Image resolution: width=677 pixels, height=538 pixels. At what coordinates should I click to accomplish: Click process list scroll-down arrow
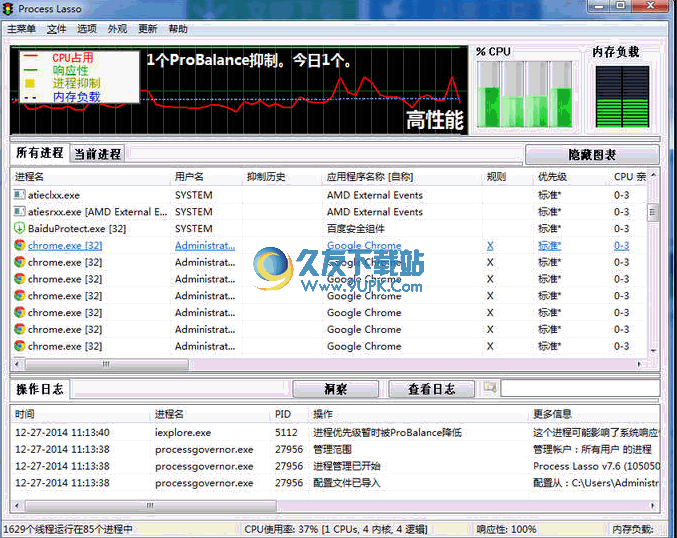point(653,351)
